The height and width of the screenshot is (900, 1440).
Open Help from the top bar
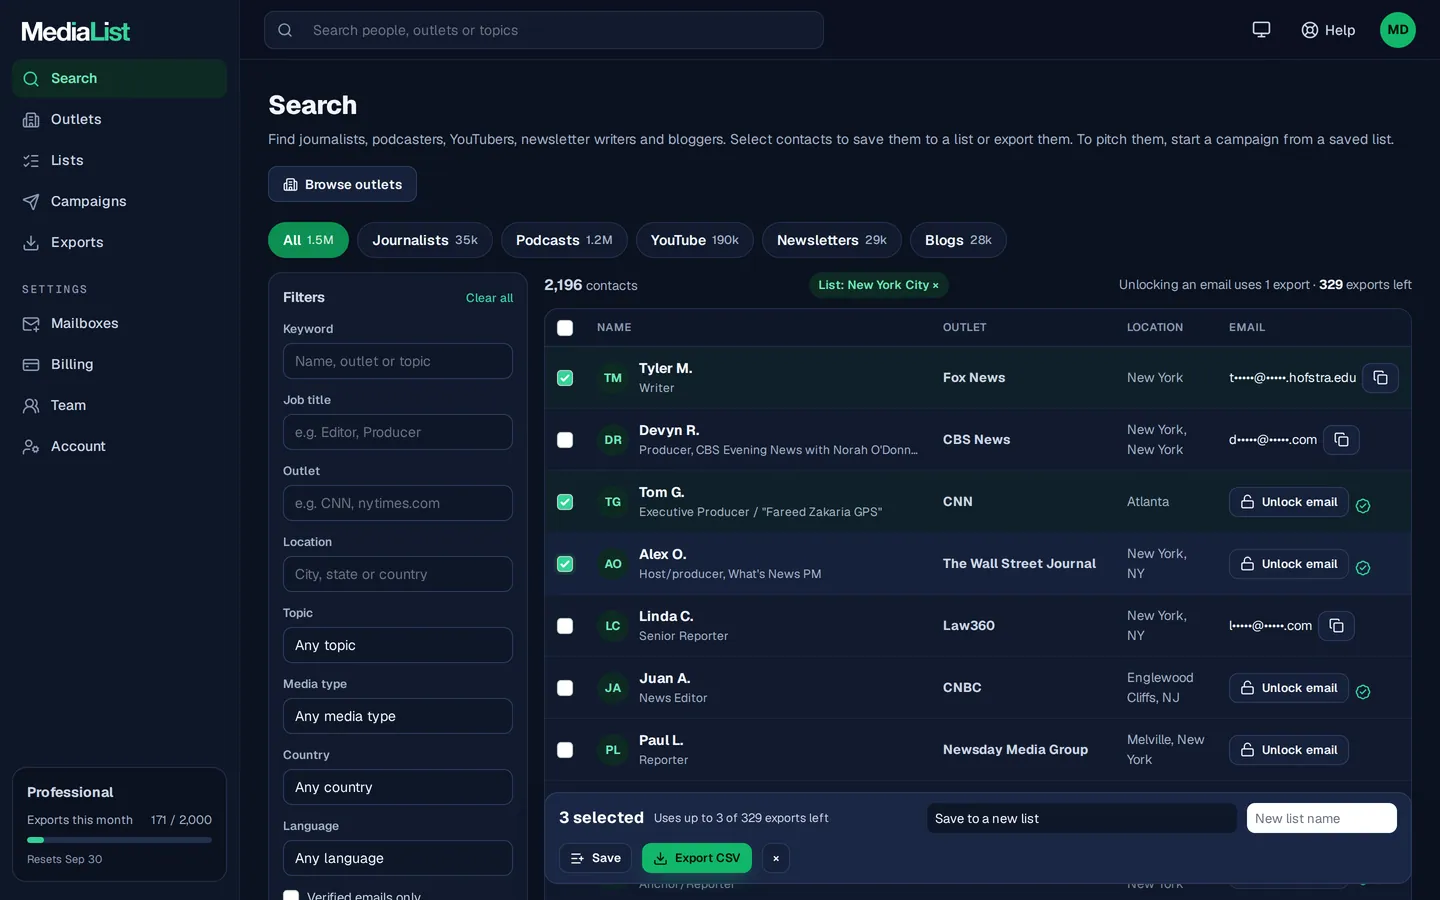[1328, 30]
